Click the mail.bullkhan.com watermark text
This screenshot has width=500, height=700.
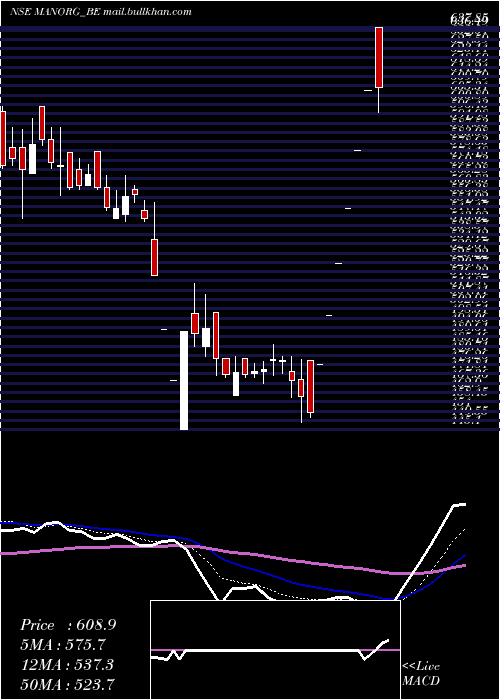pos(147,12)
